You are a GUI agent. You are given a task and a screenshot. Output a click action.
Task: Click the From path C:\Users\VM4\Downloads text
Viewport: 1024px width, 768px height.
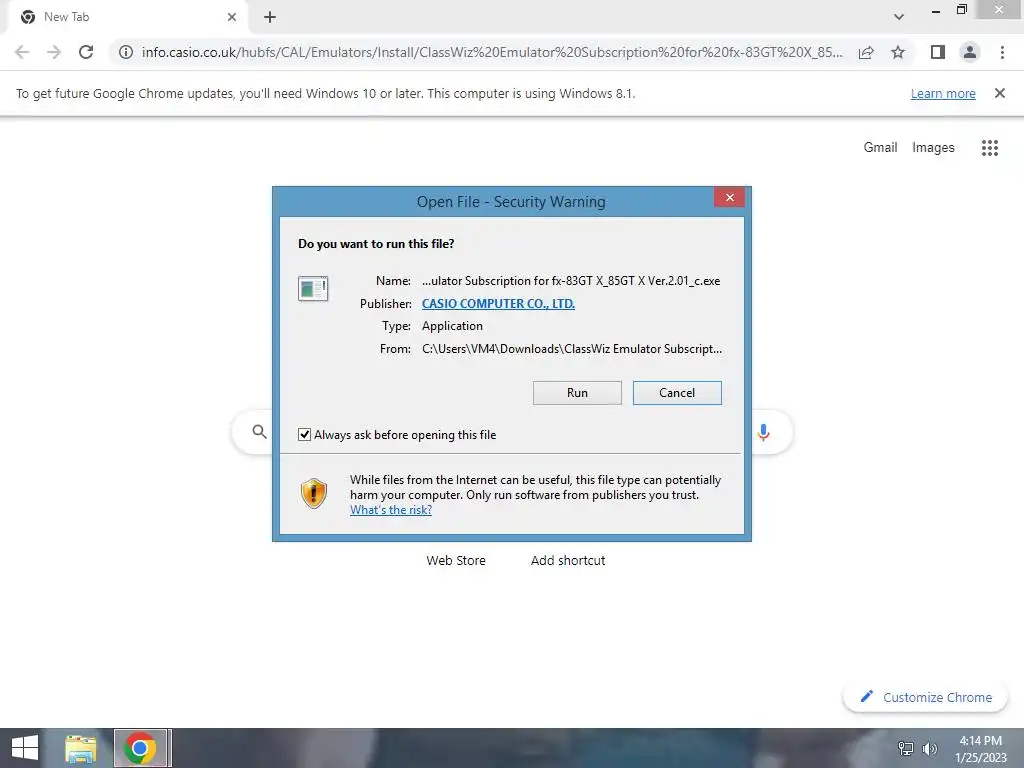(x=572, y=349)
